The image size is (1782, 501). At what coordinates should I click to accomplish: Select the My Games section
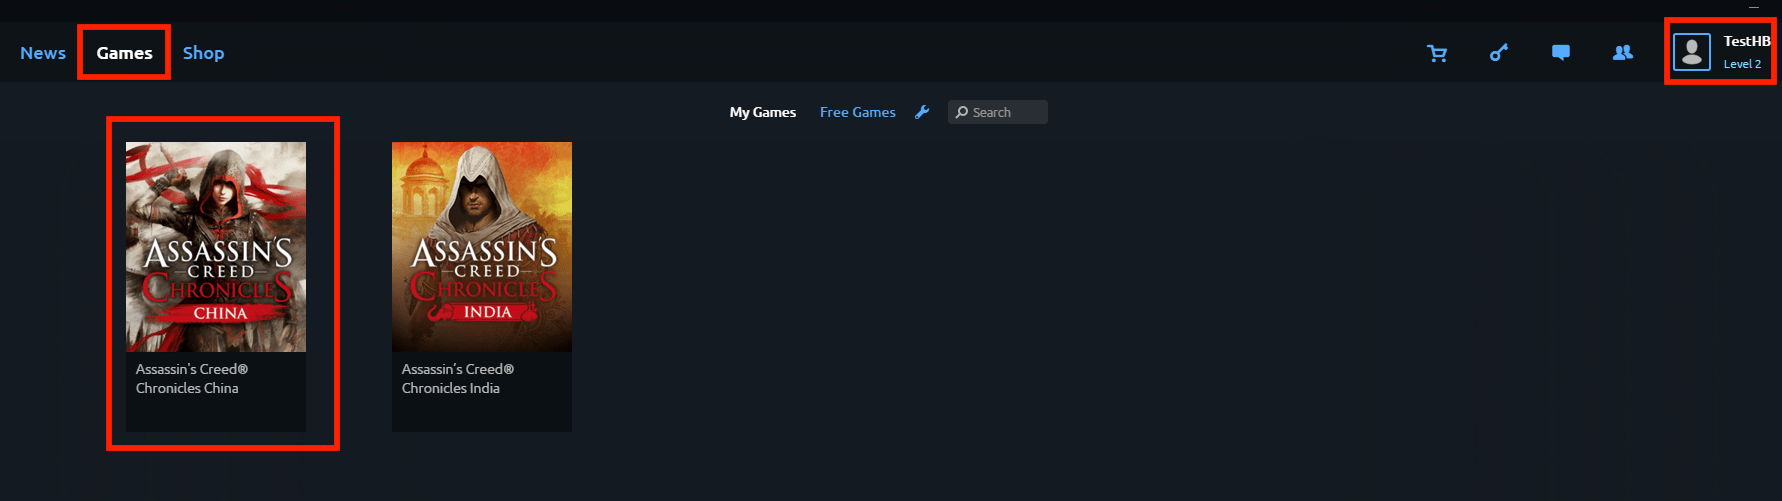pyautogui.click(x=763, y=112)
